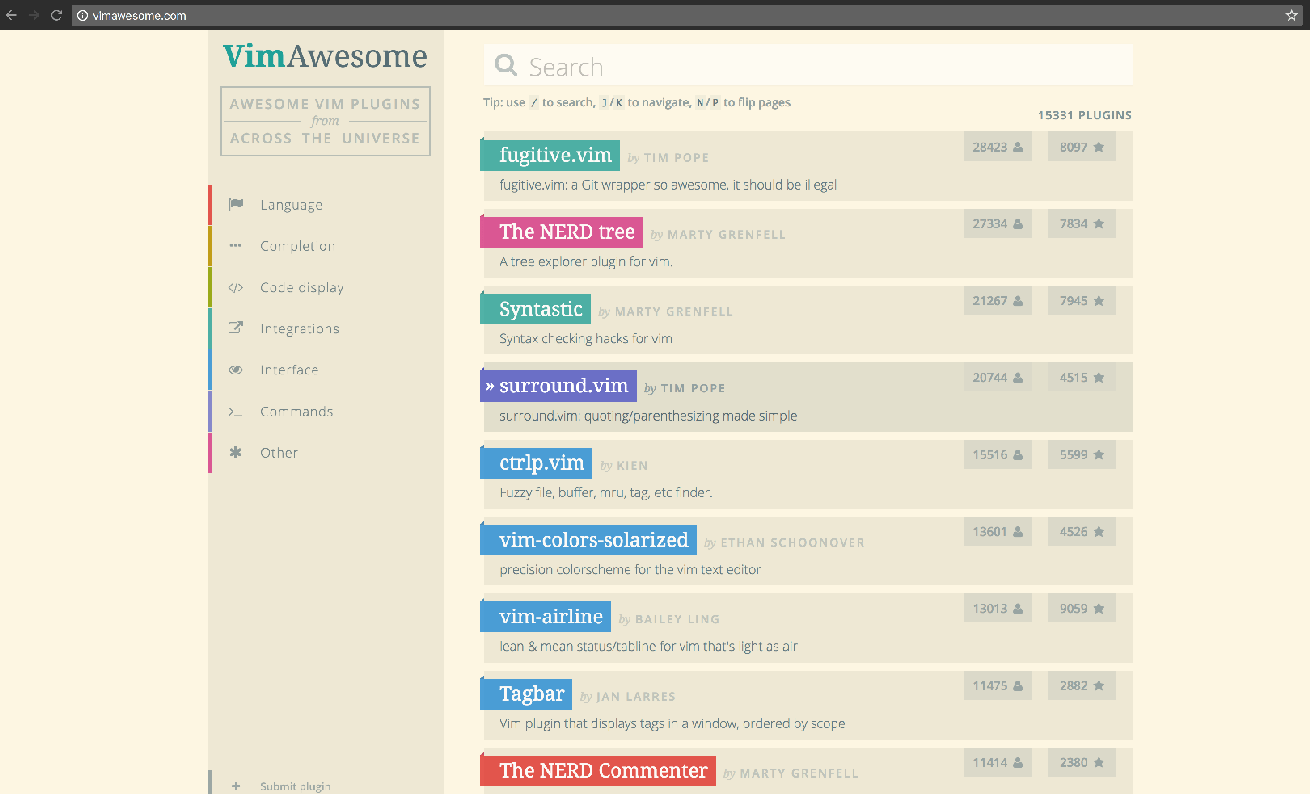
Task: Click the star icon next to 4515
Action: coord(1098,378)
